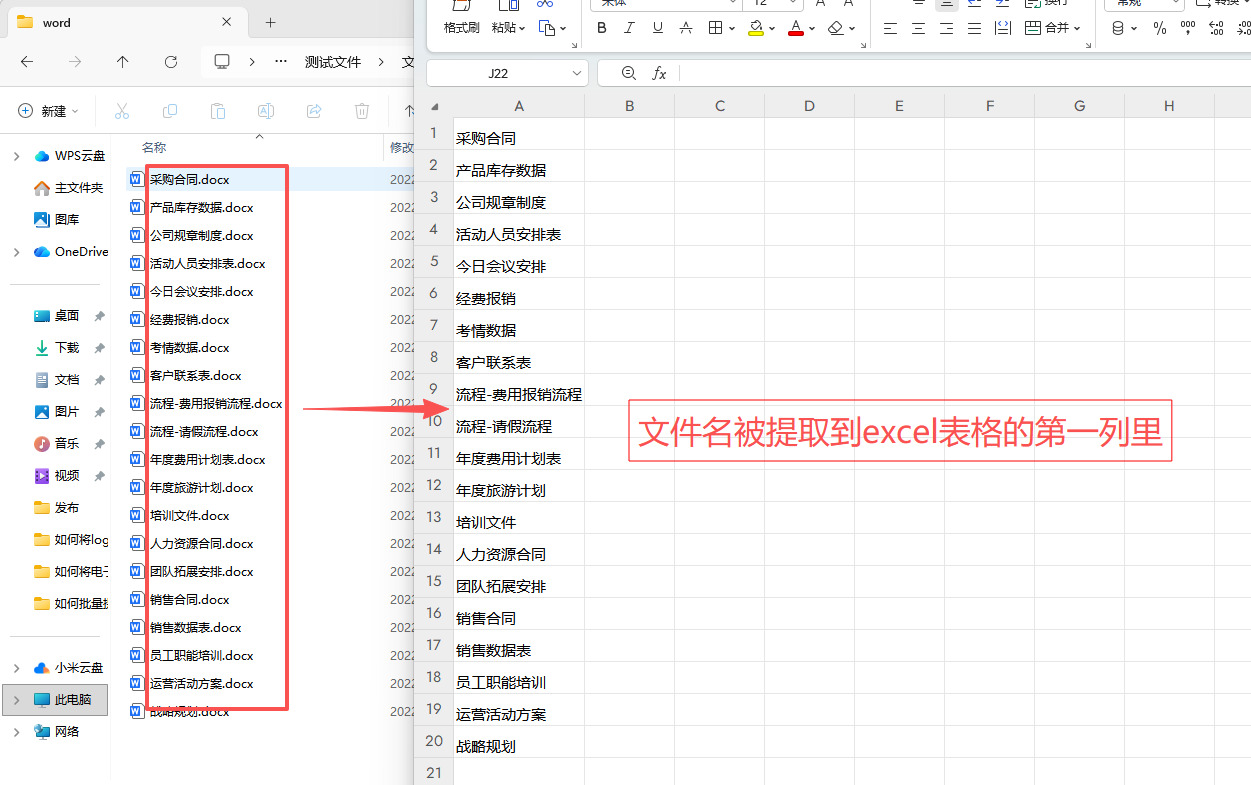Open the 新建 new item menu

pyautogui.click(x=50, y=111)
